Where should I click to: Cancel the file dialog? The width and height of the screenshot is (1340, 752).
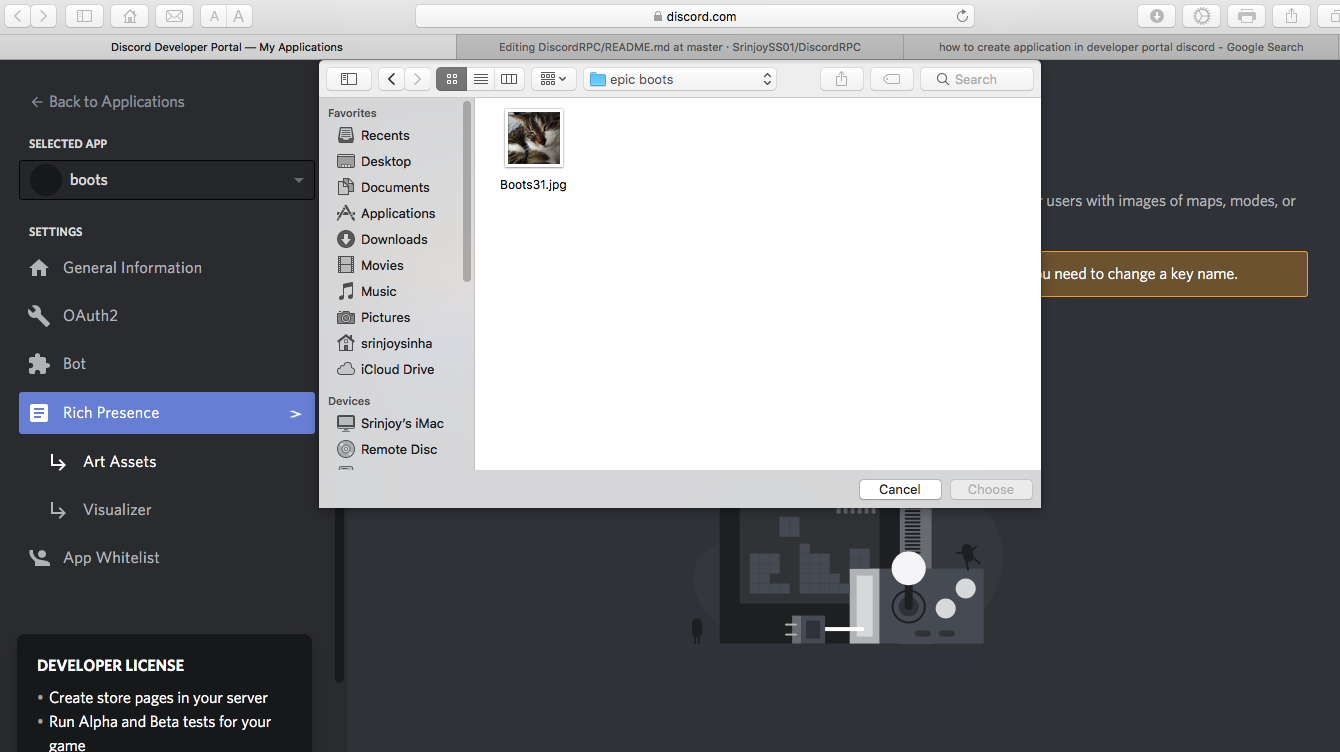900,489
